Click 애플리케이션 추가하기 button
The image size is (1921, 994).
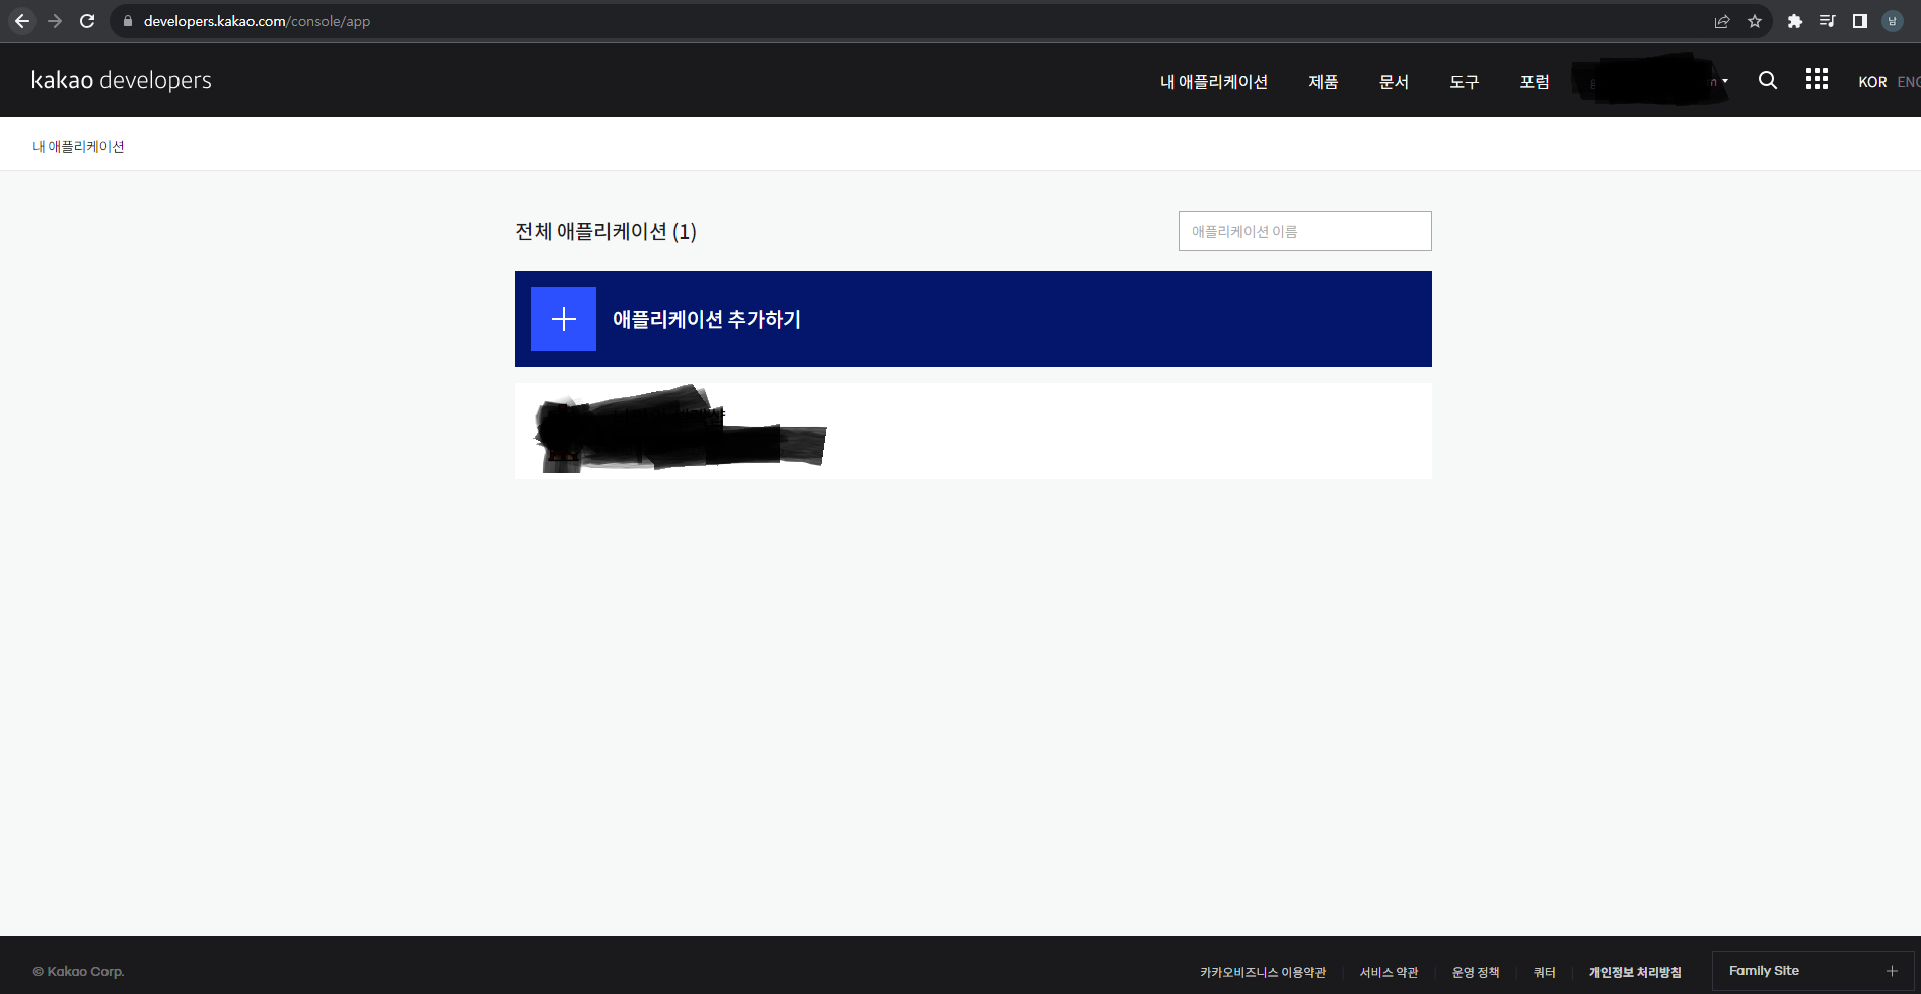tap(973, 319)
